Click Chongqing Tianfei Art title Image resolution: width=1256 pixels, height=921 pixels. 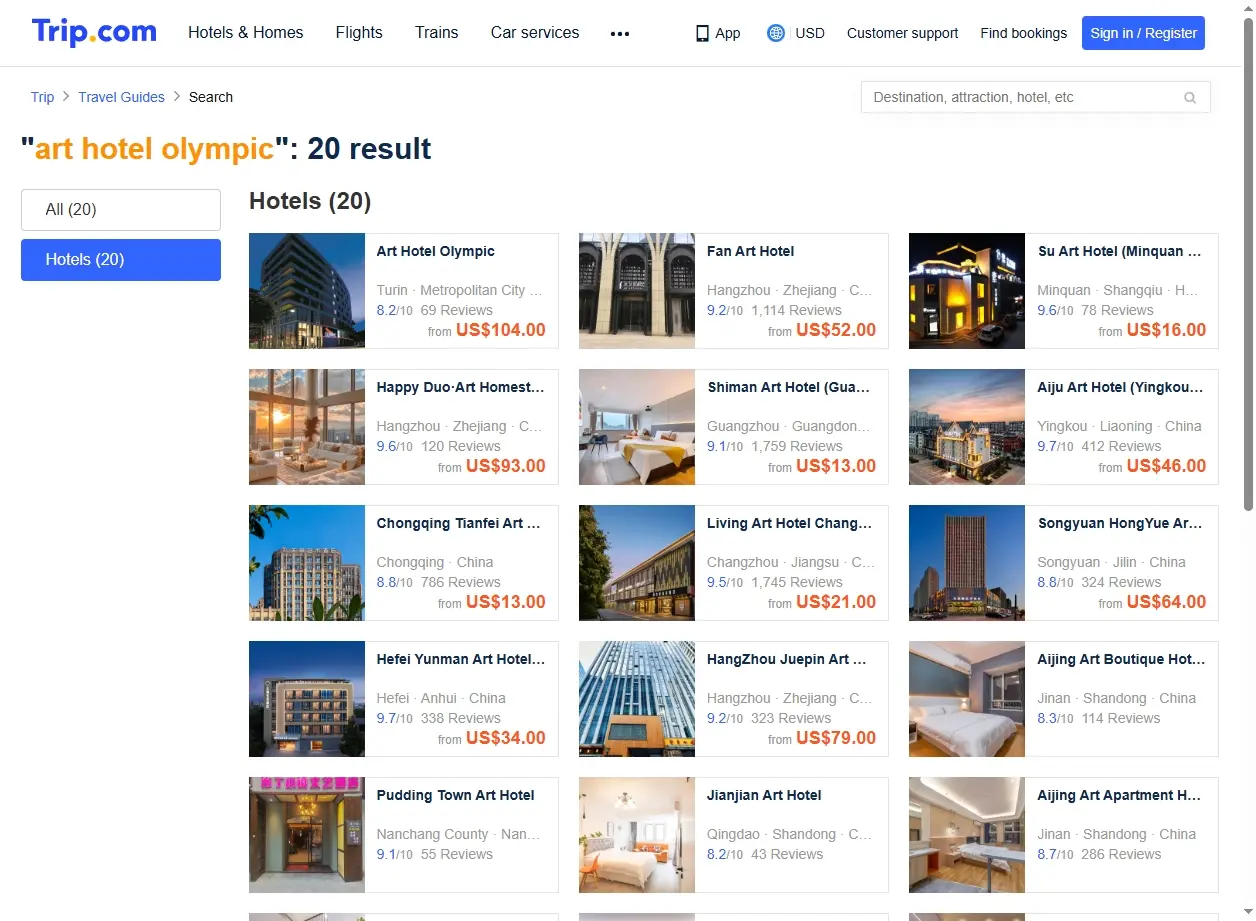[x=458, y=523]
